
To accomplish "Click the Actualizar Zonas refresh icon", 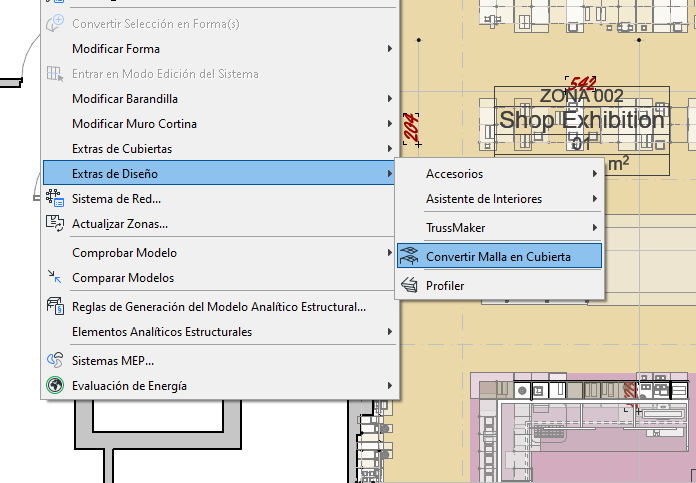I will click(55, 224).
